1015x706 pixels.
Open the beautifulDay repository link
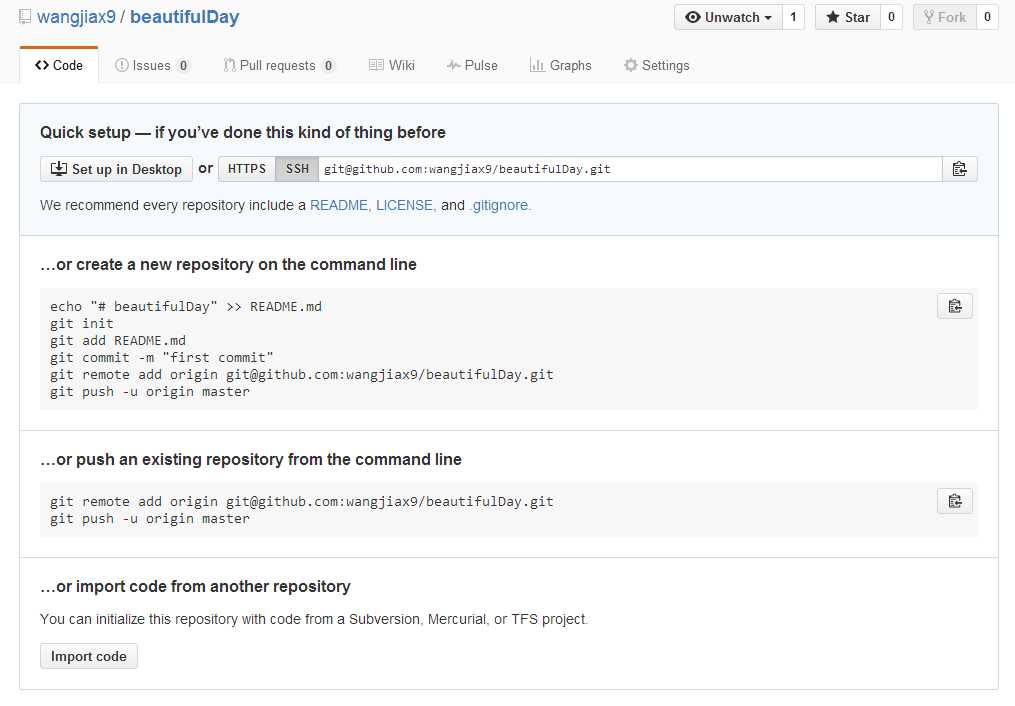pos(184,17)
